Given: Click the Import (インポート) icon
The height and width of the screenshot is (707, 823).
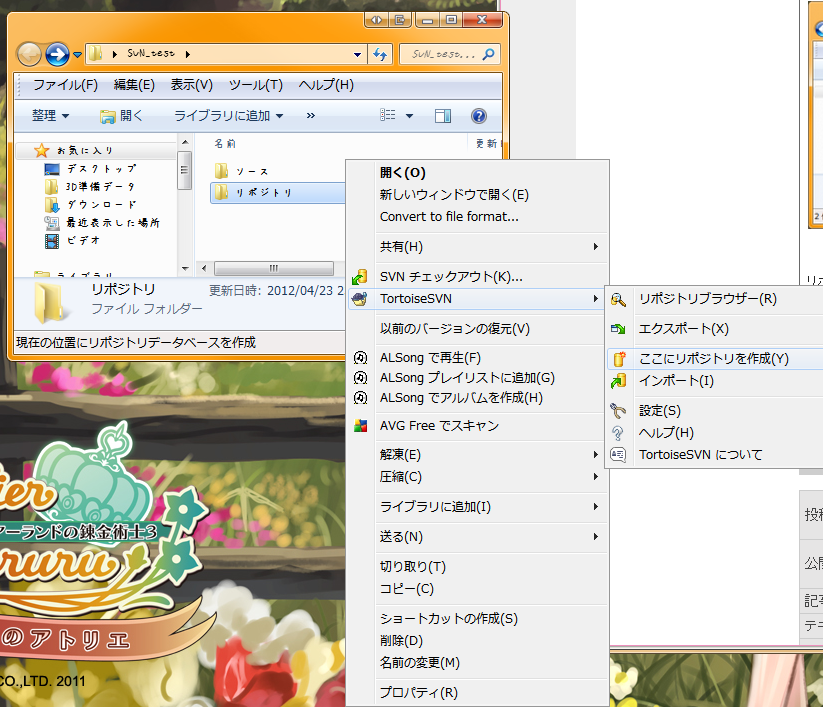Looking at the screenshot, I should (x=618, y=381).
